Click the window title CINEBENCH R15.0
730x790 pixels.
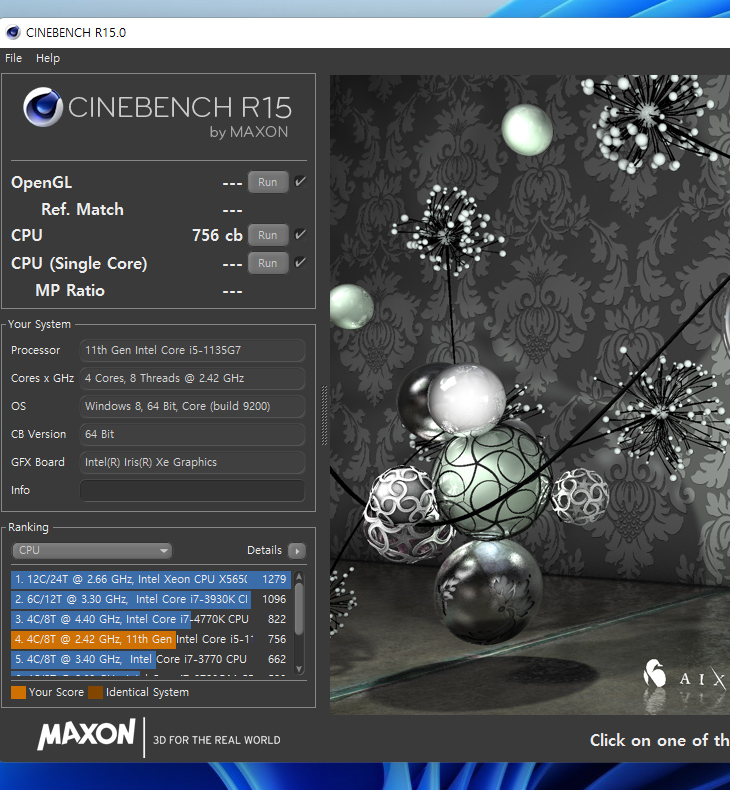point(76,33)
